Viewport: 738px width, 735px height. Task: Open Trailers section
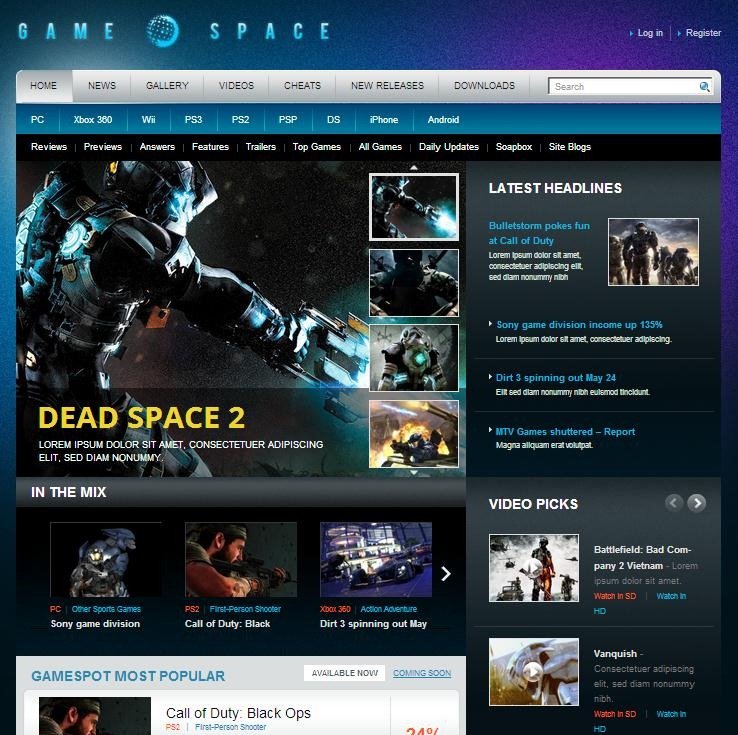click(261, 147)
